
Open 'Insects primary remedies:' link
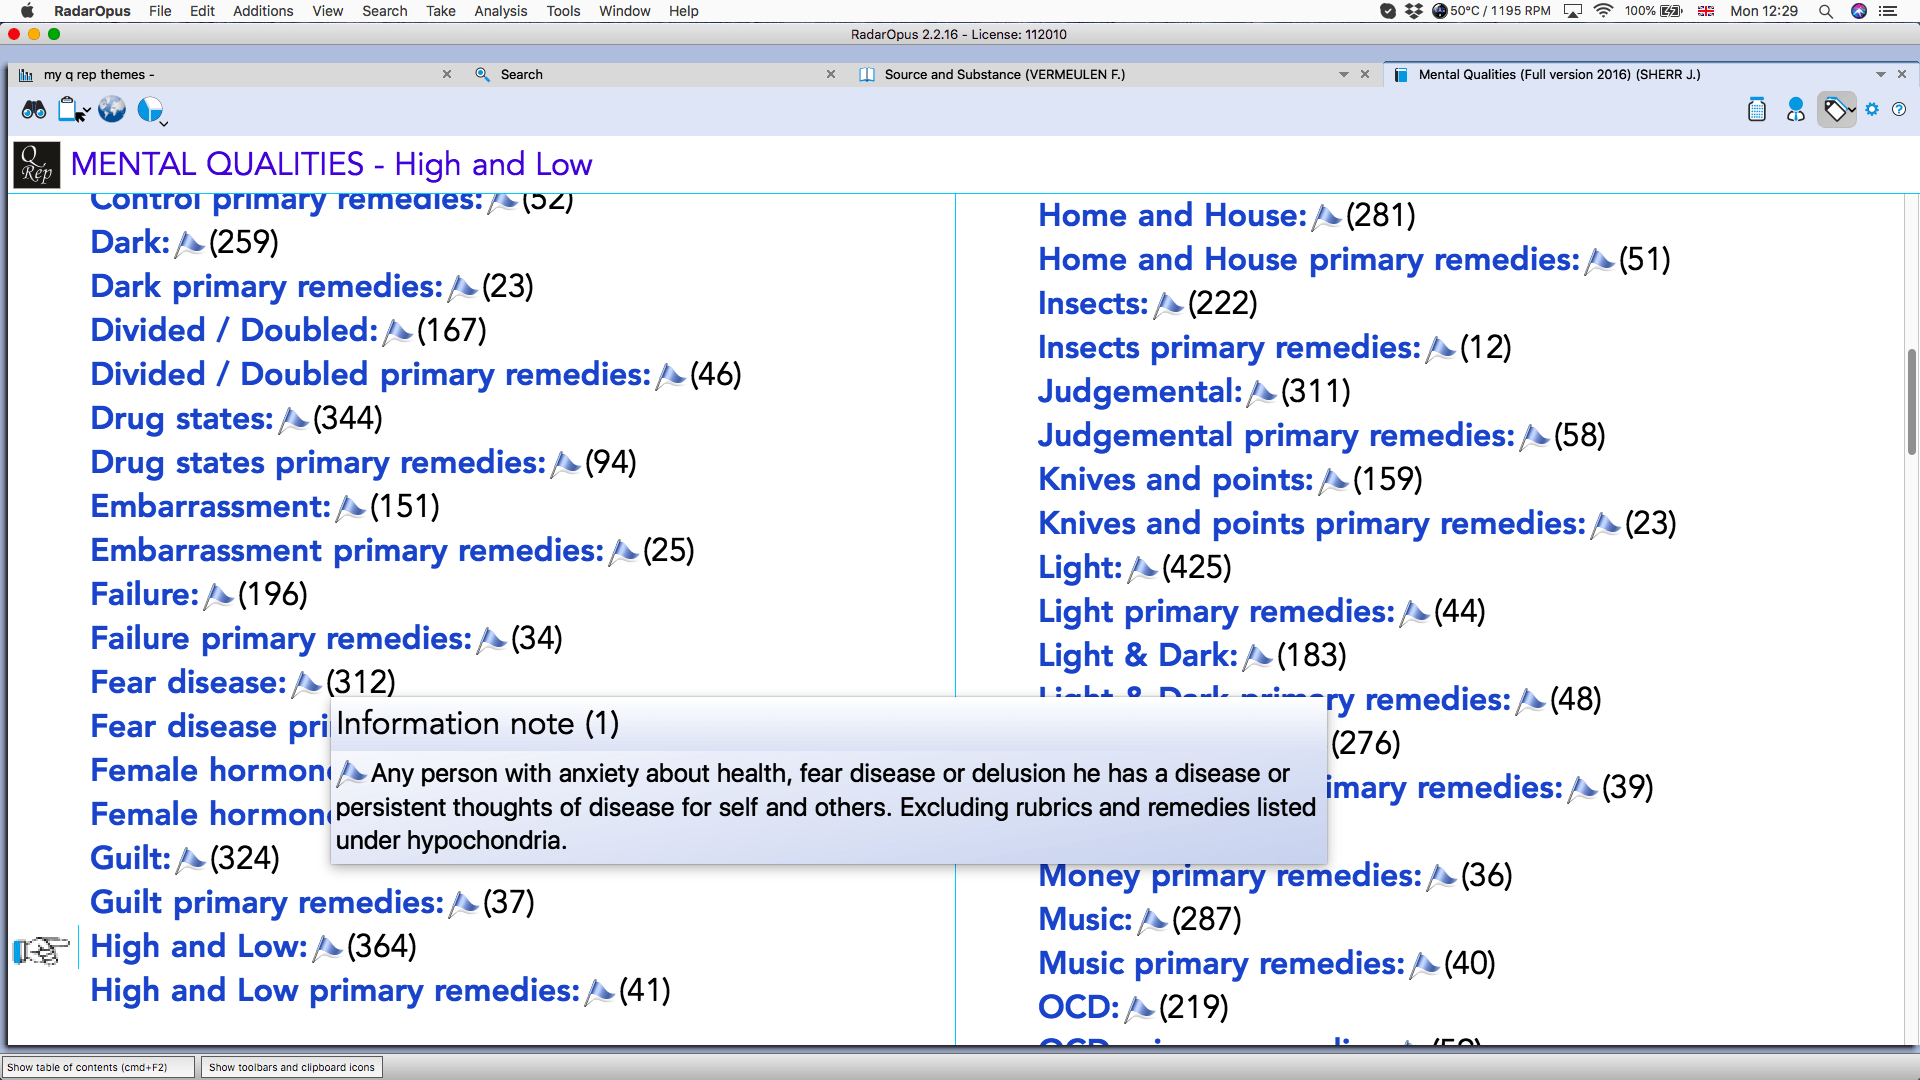(1229, 348)
